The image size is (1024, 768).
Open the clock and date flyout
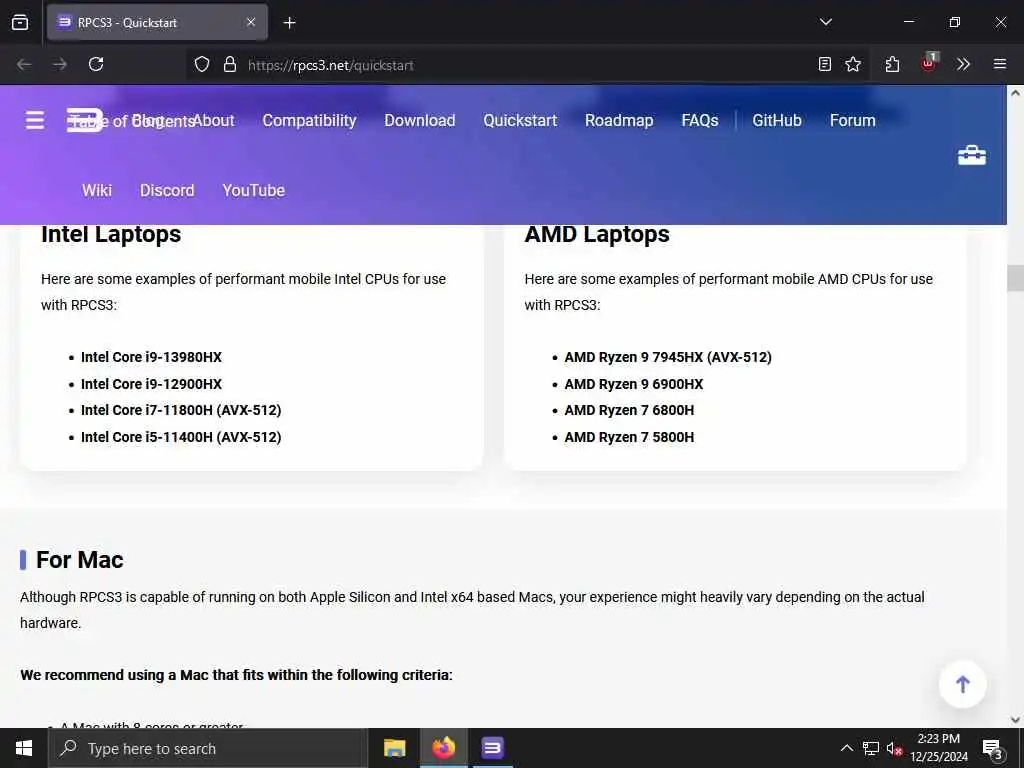pyautogui.click(x=939, y=748)
